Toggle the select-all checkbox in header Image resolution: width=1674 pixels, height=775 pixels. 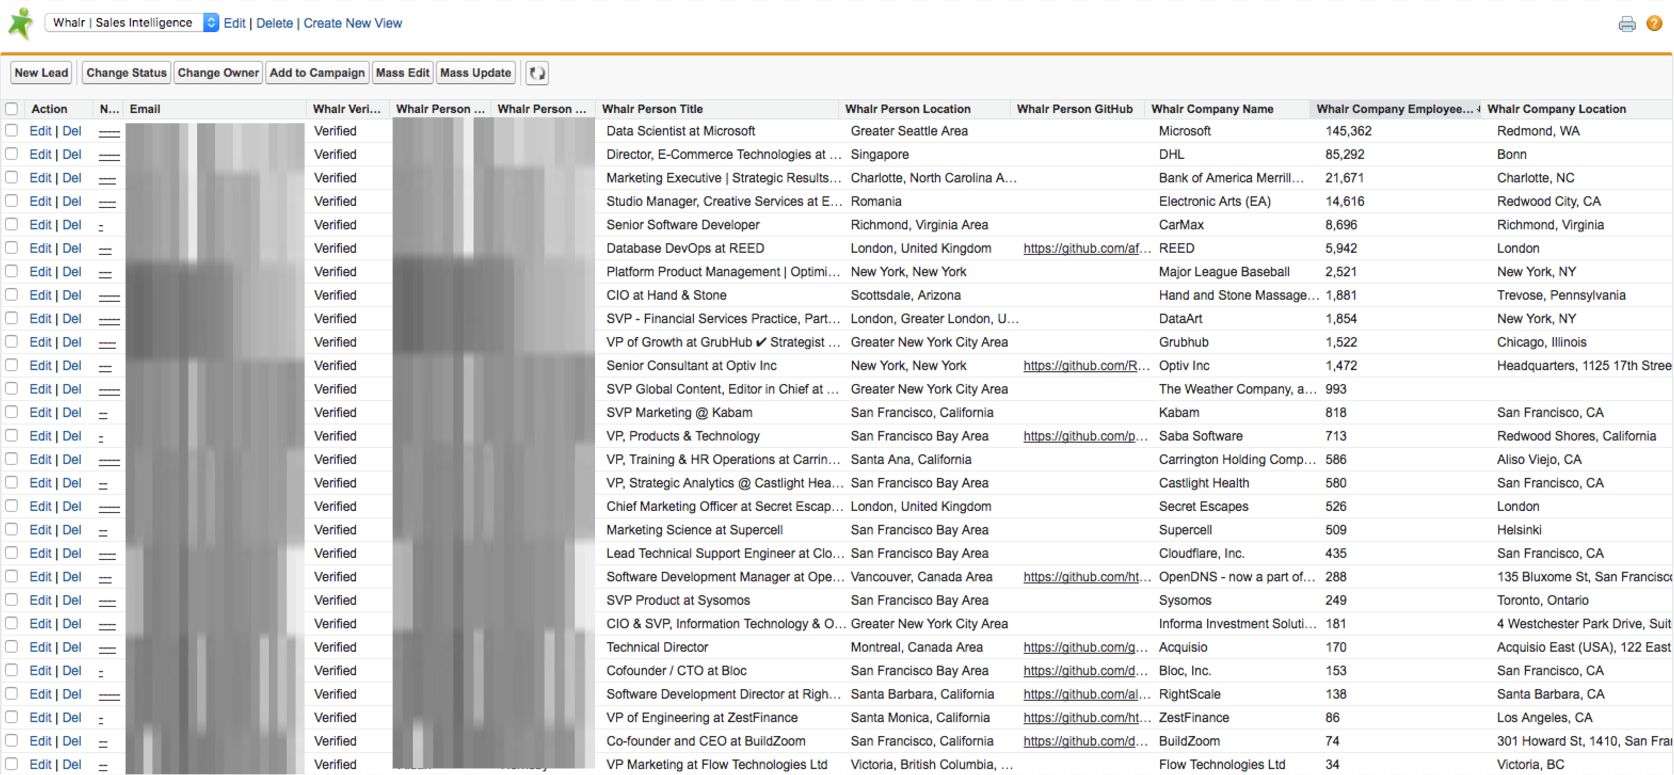pos(12,109)
